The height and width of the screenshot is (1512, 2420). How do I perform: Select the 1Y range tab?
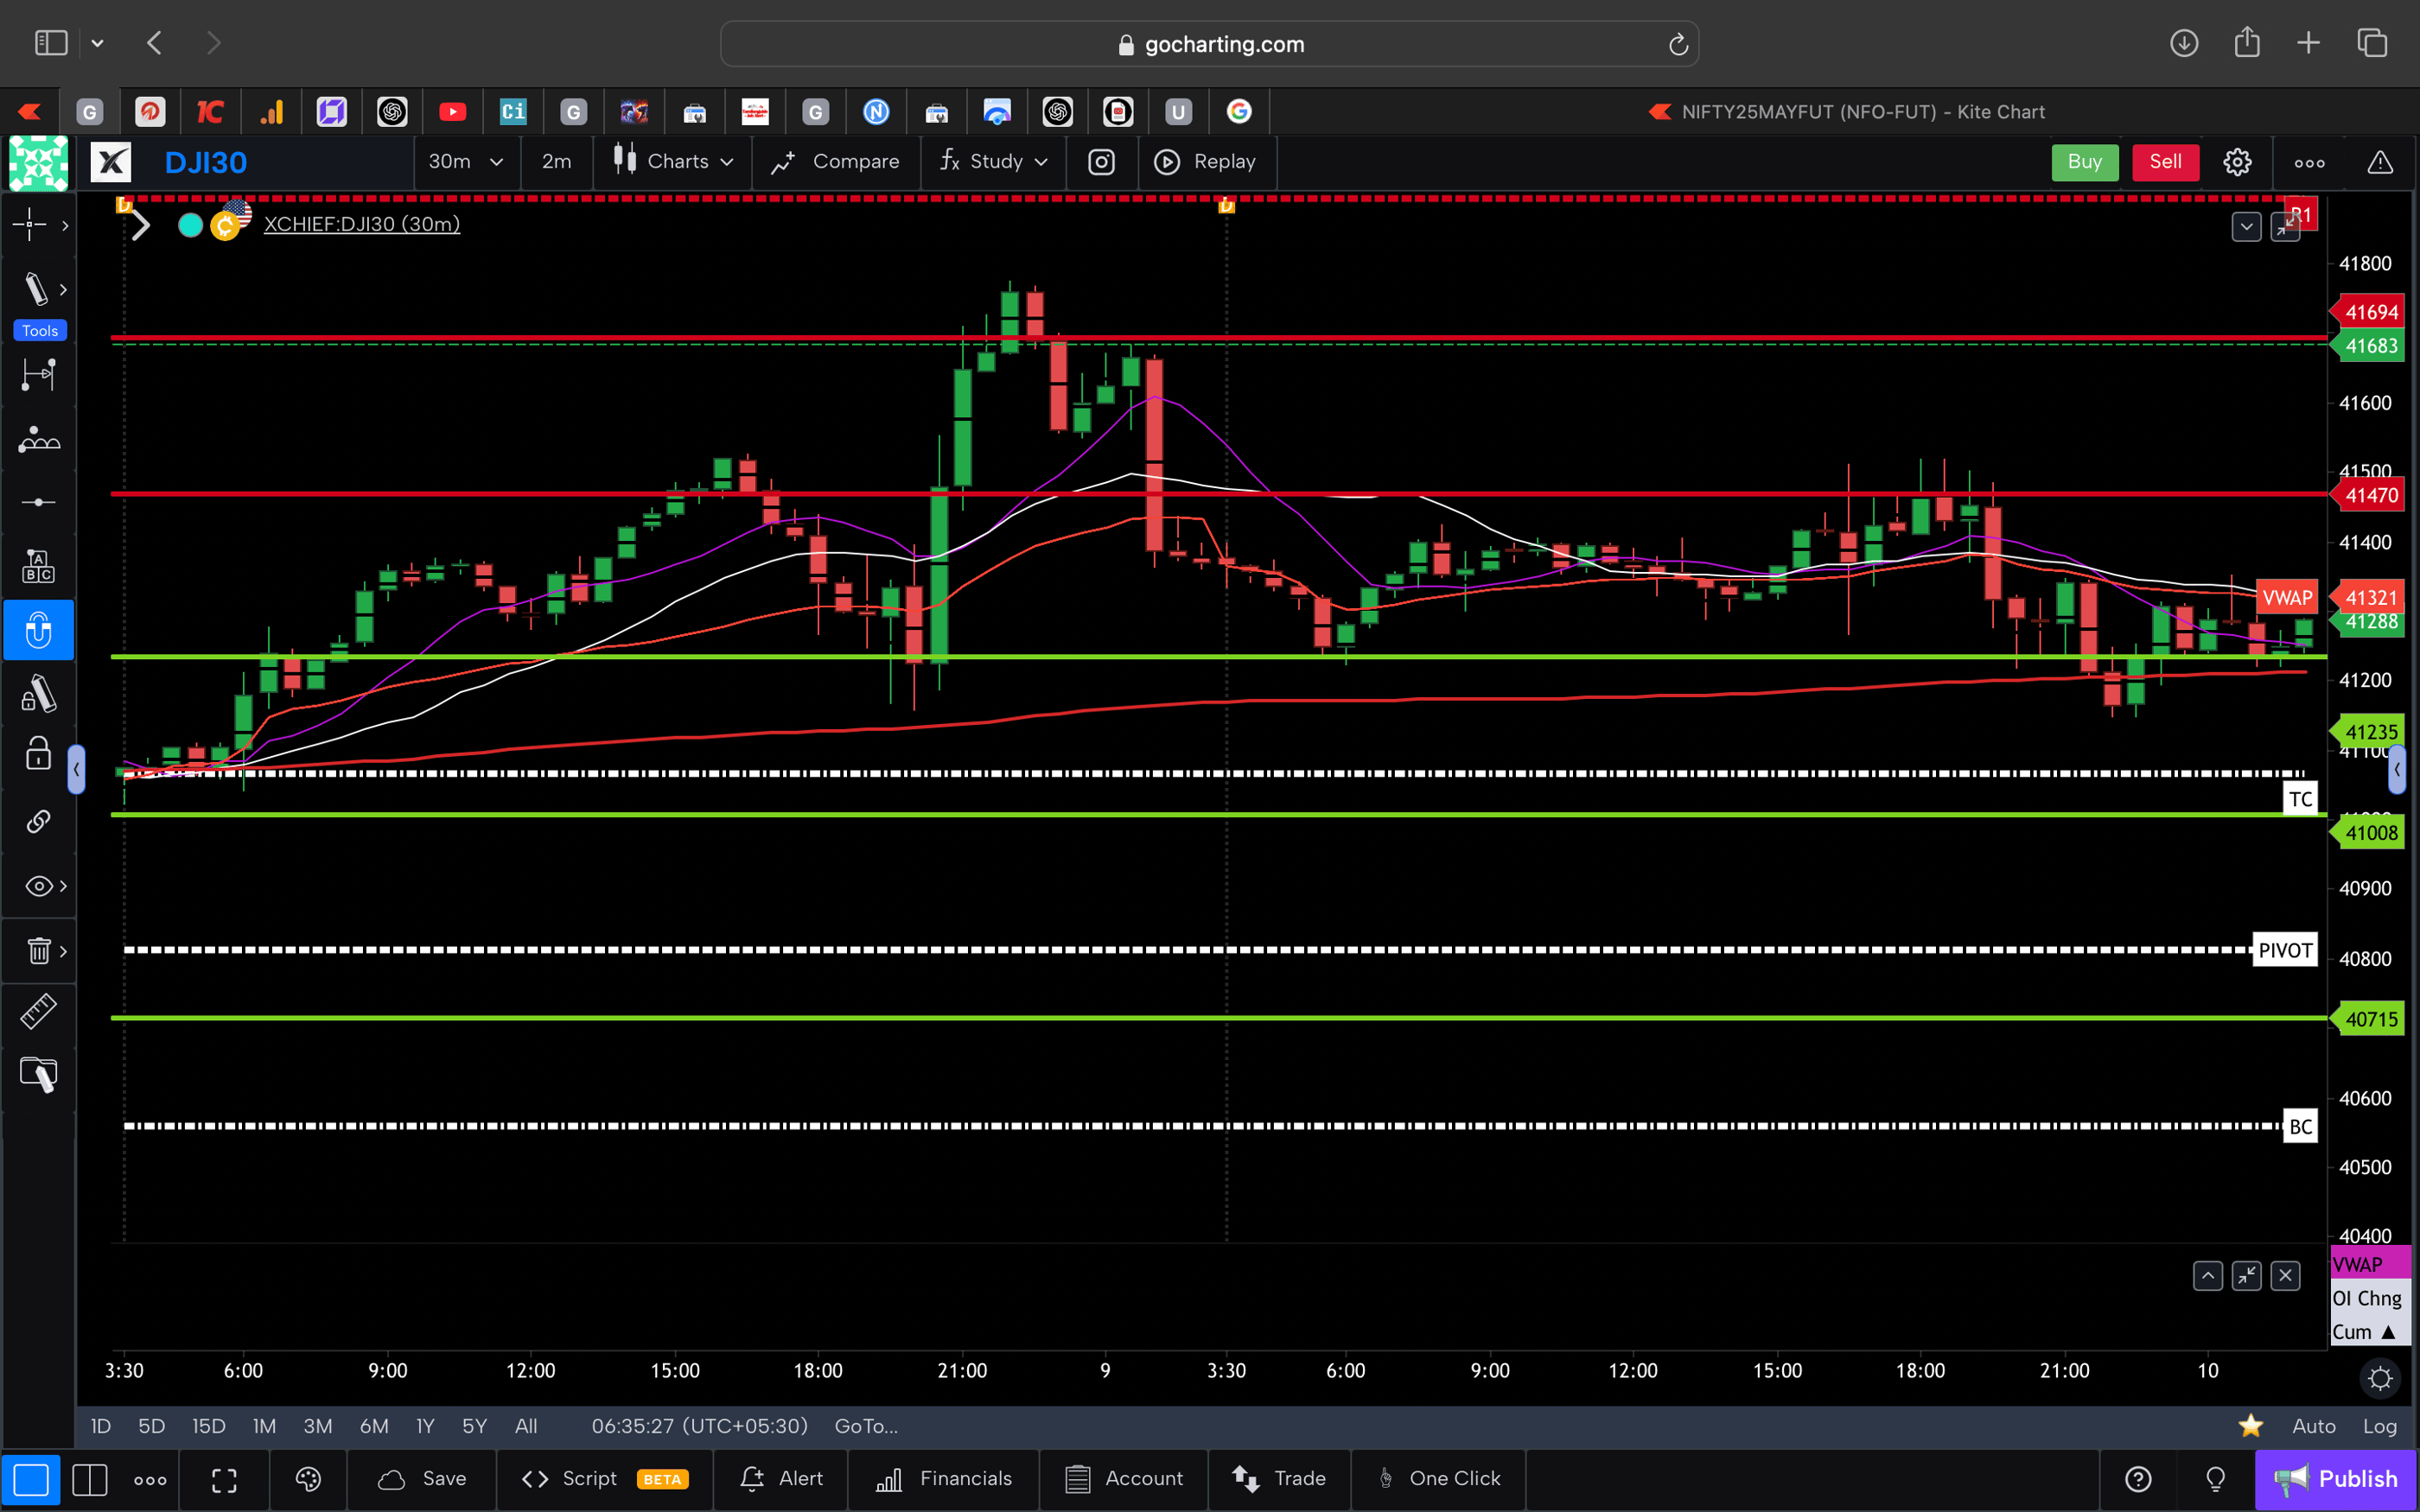pos(424,1426)
